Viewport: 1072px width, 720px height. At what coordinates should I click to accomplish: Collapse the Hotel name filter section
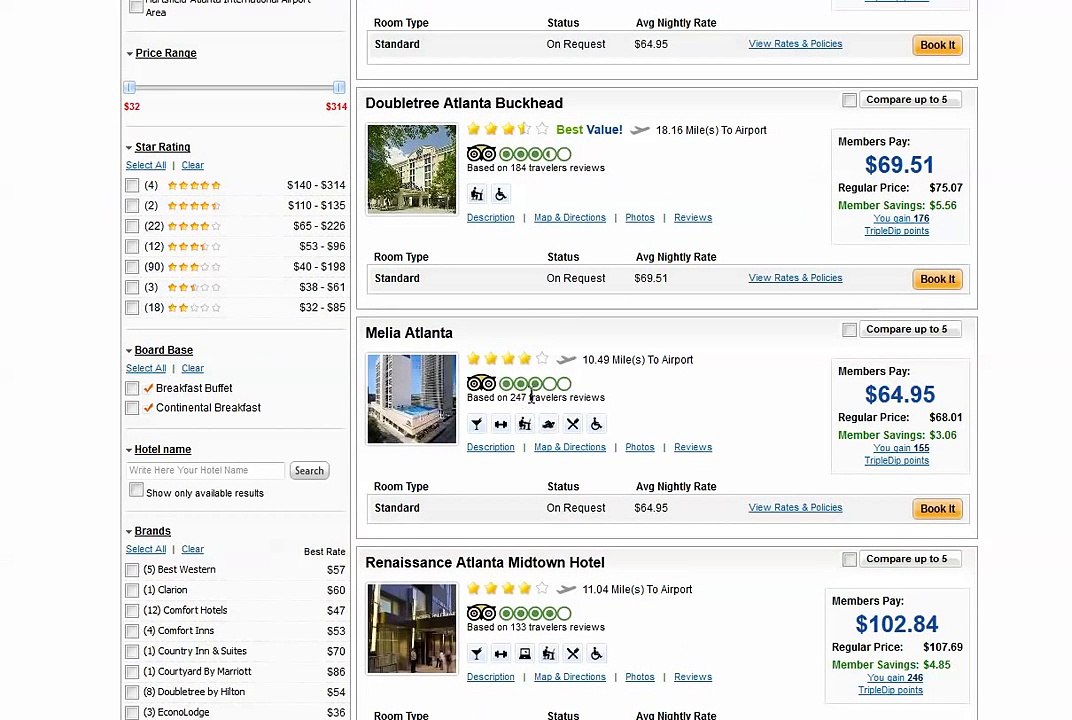point(163,449)
